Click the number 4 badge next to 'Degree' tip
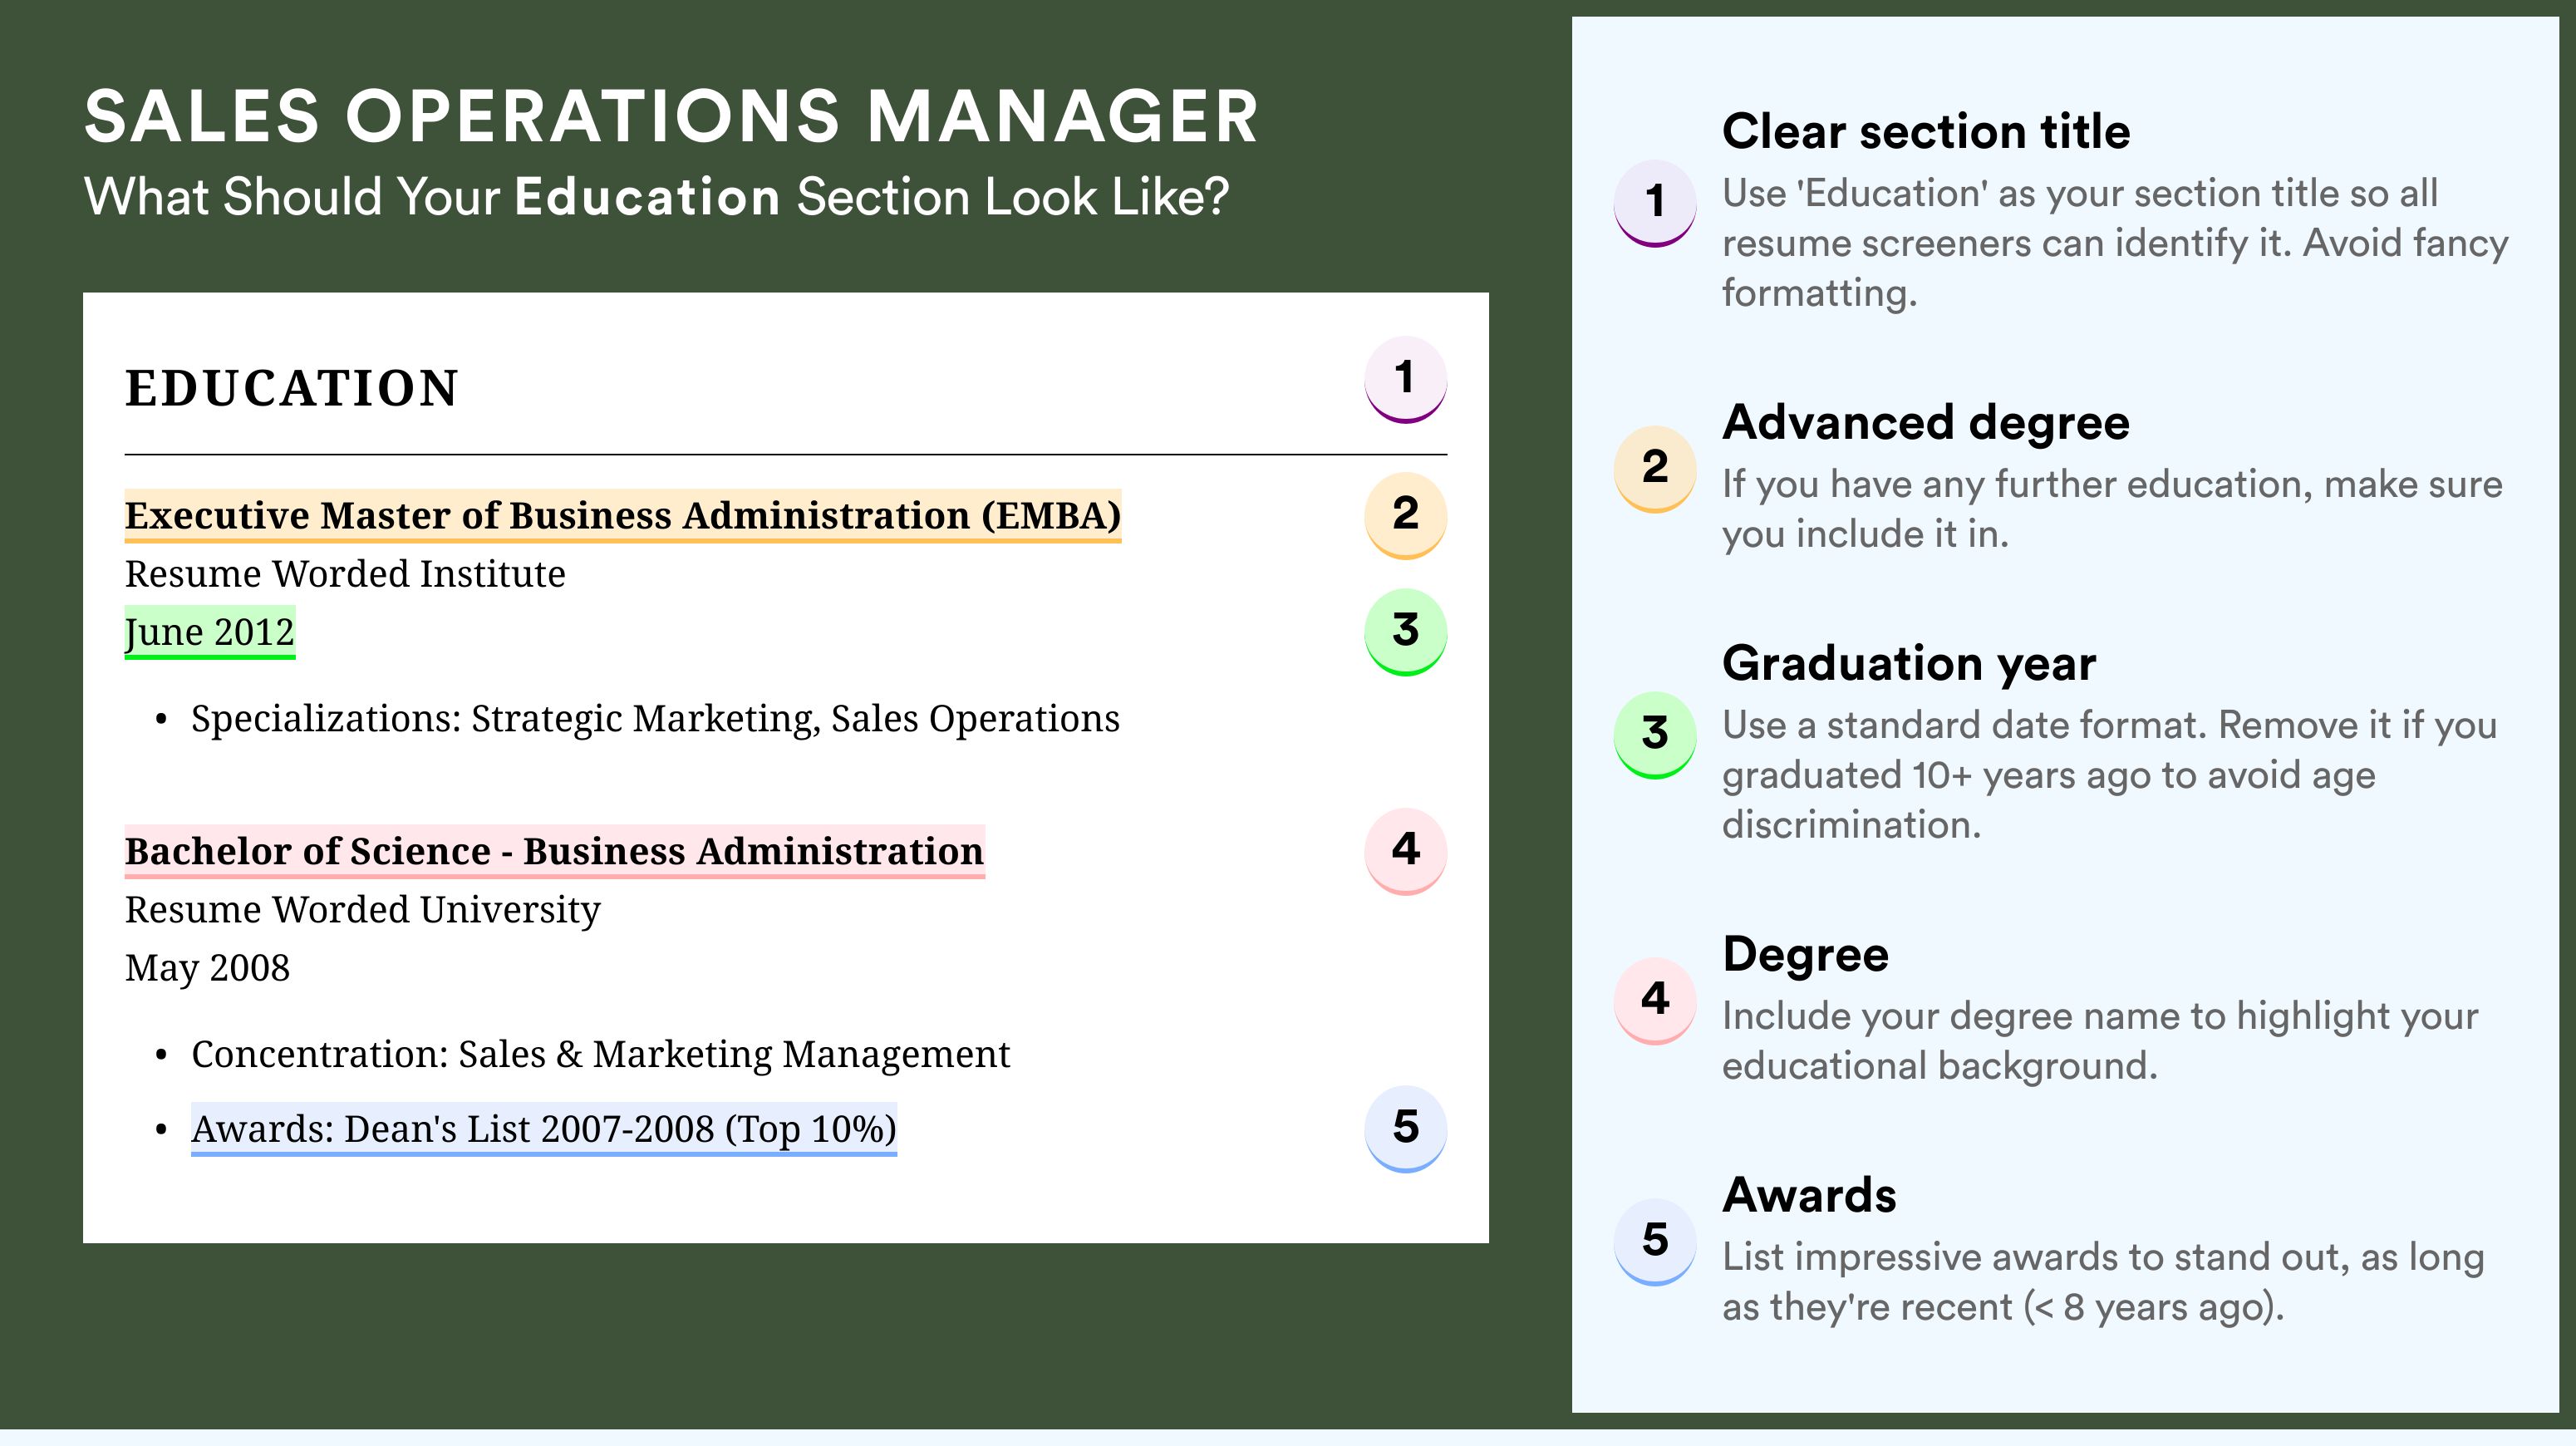2576x1446 pixels. coord(1655,1001)
